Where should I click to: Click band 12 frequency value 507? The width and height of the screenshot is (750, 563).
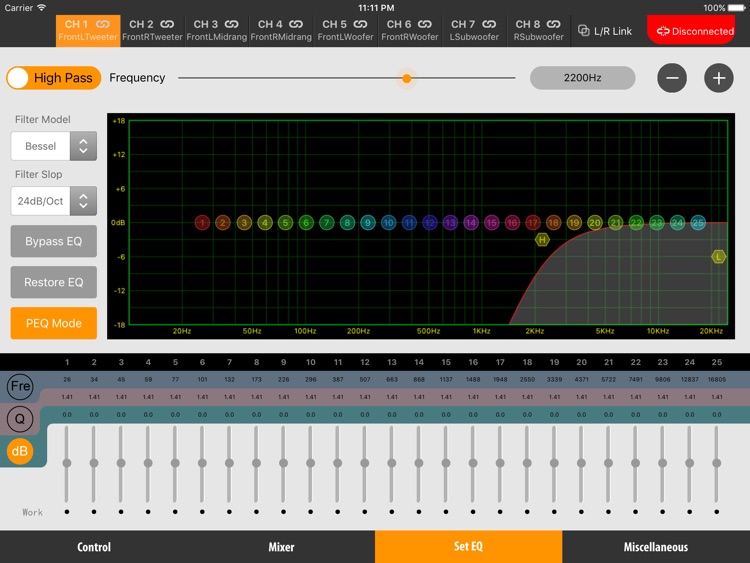pyautogui.click(x=365, y=379)
